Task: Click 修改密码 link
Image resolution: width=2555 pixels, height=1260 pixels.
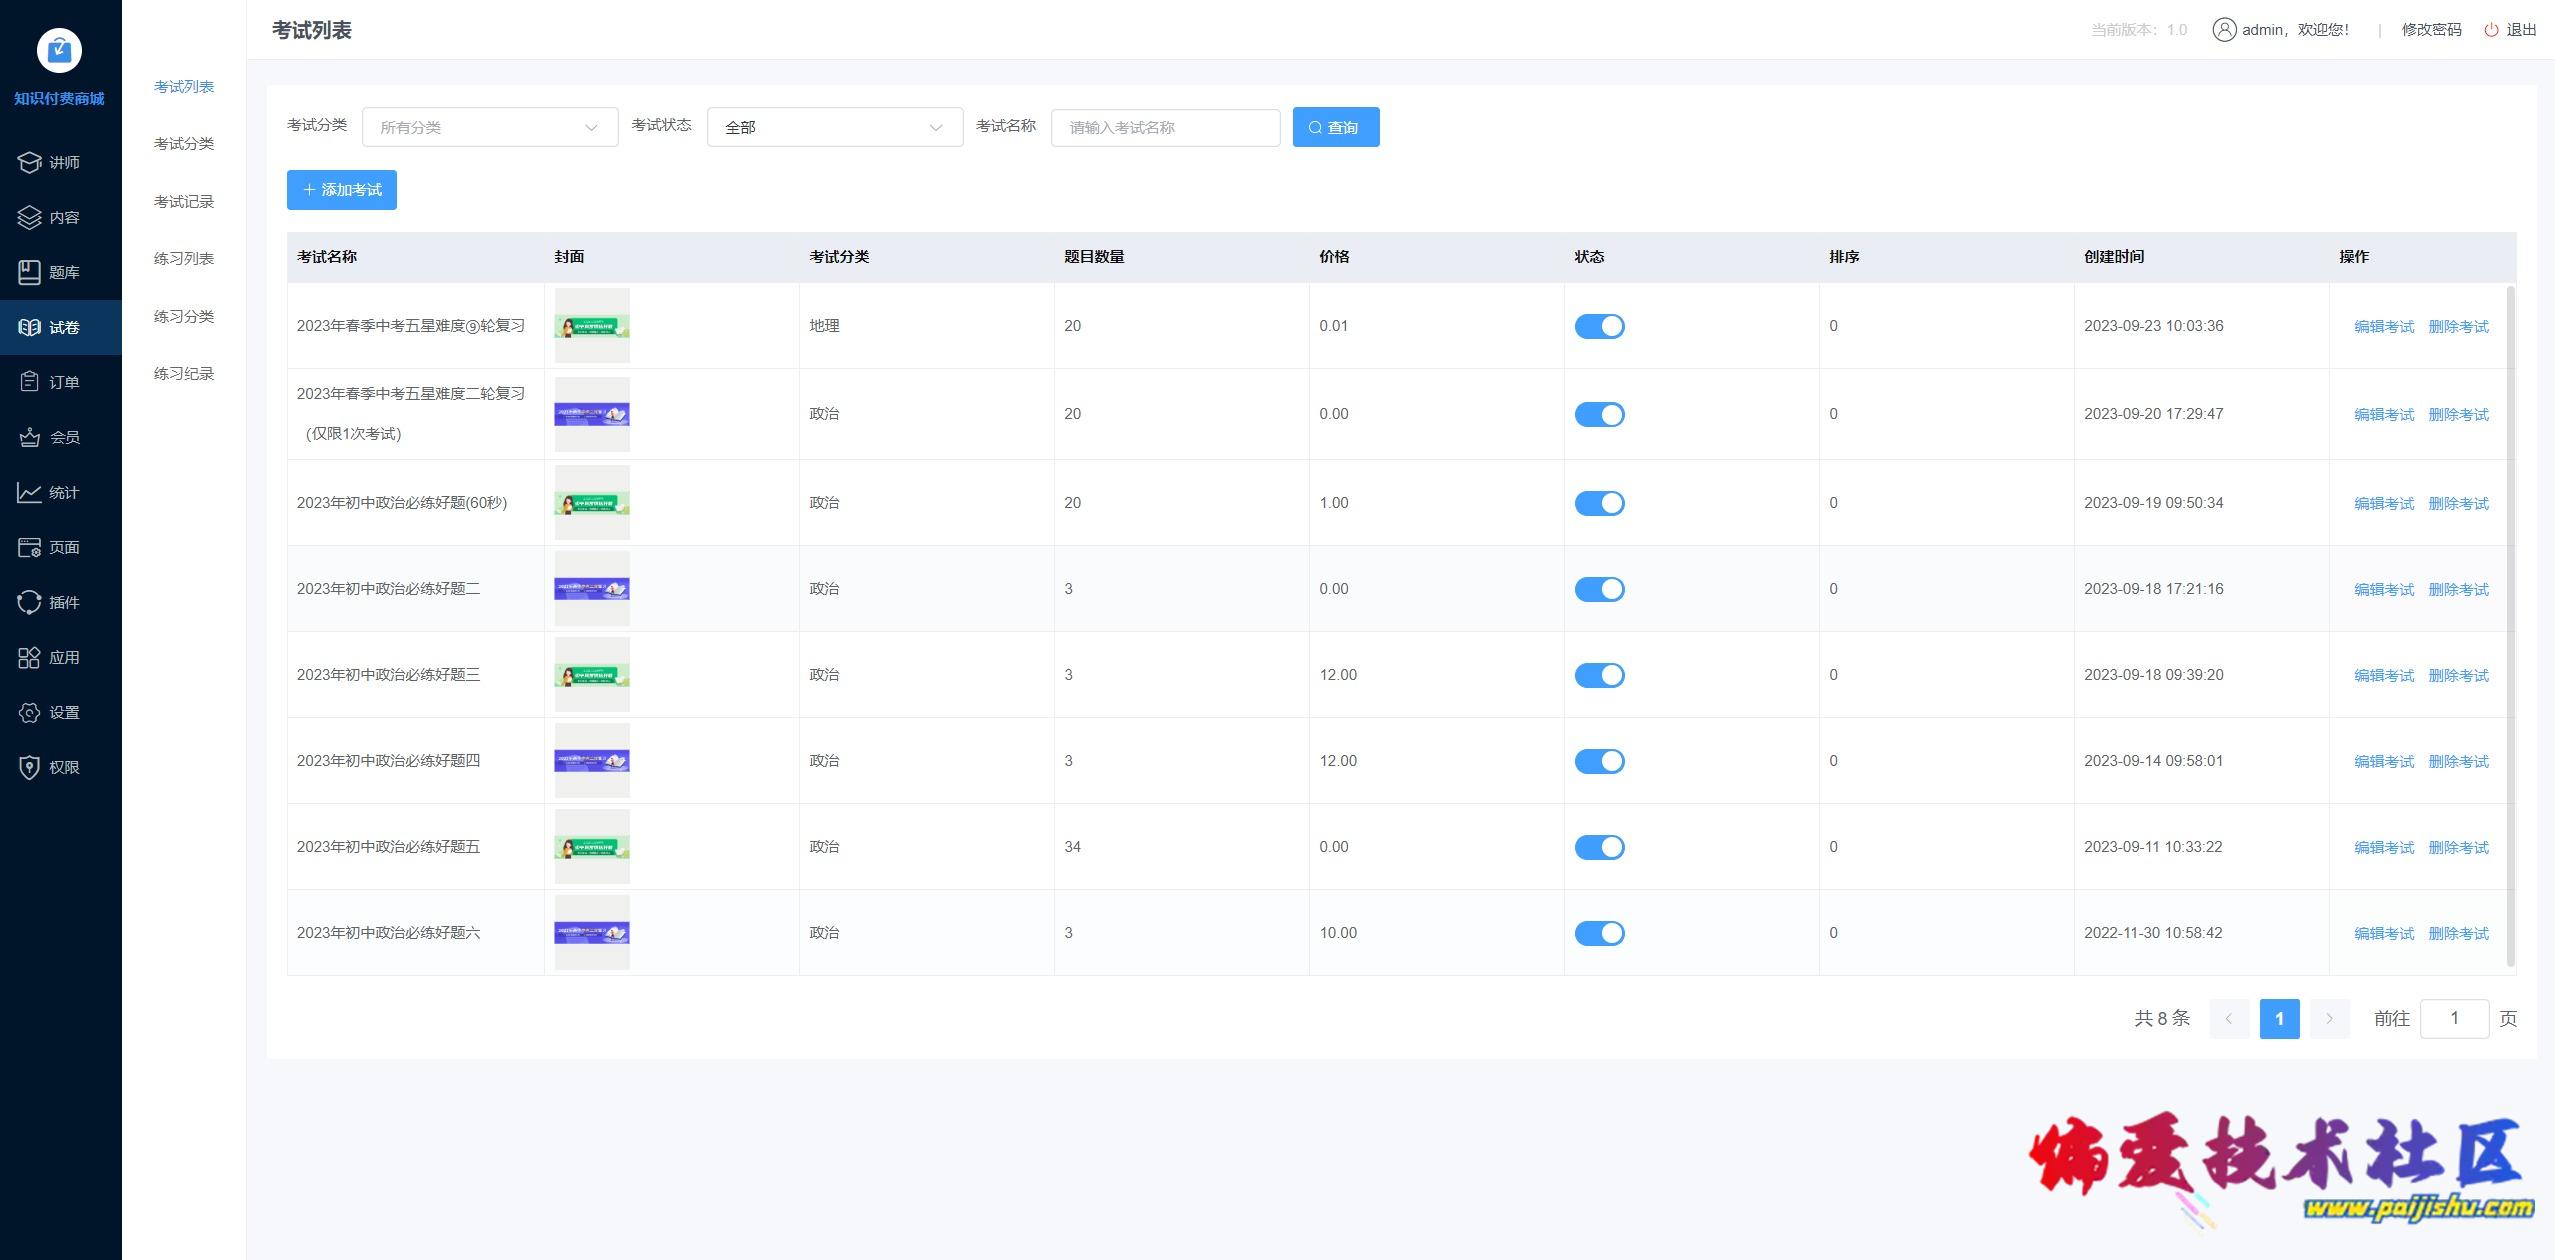Action: [x=2432, y=30]
